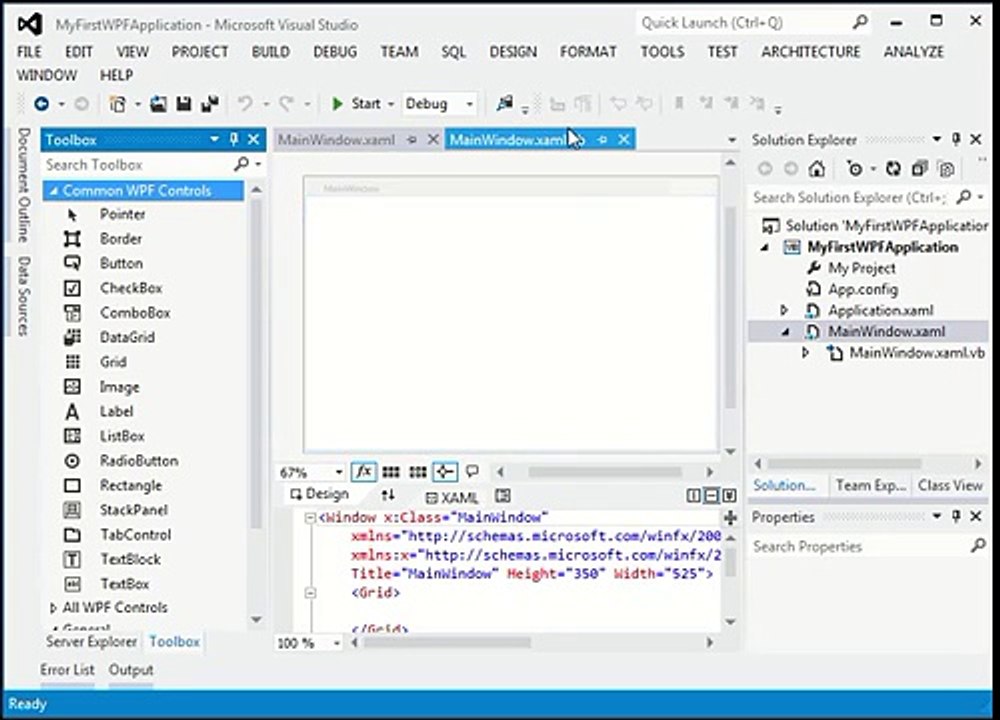Switch to horizontal split view

(712, 496)
